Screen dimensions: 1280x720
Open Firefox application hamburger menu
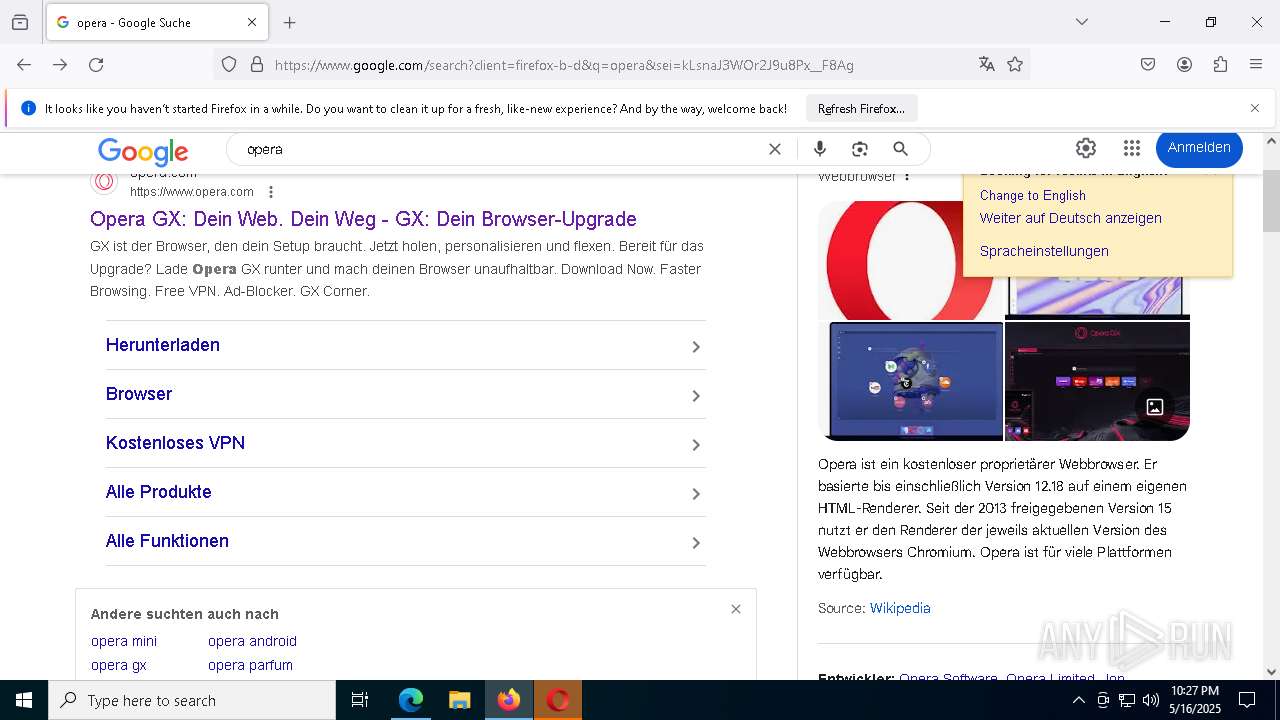click(1256, 65)
